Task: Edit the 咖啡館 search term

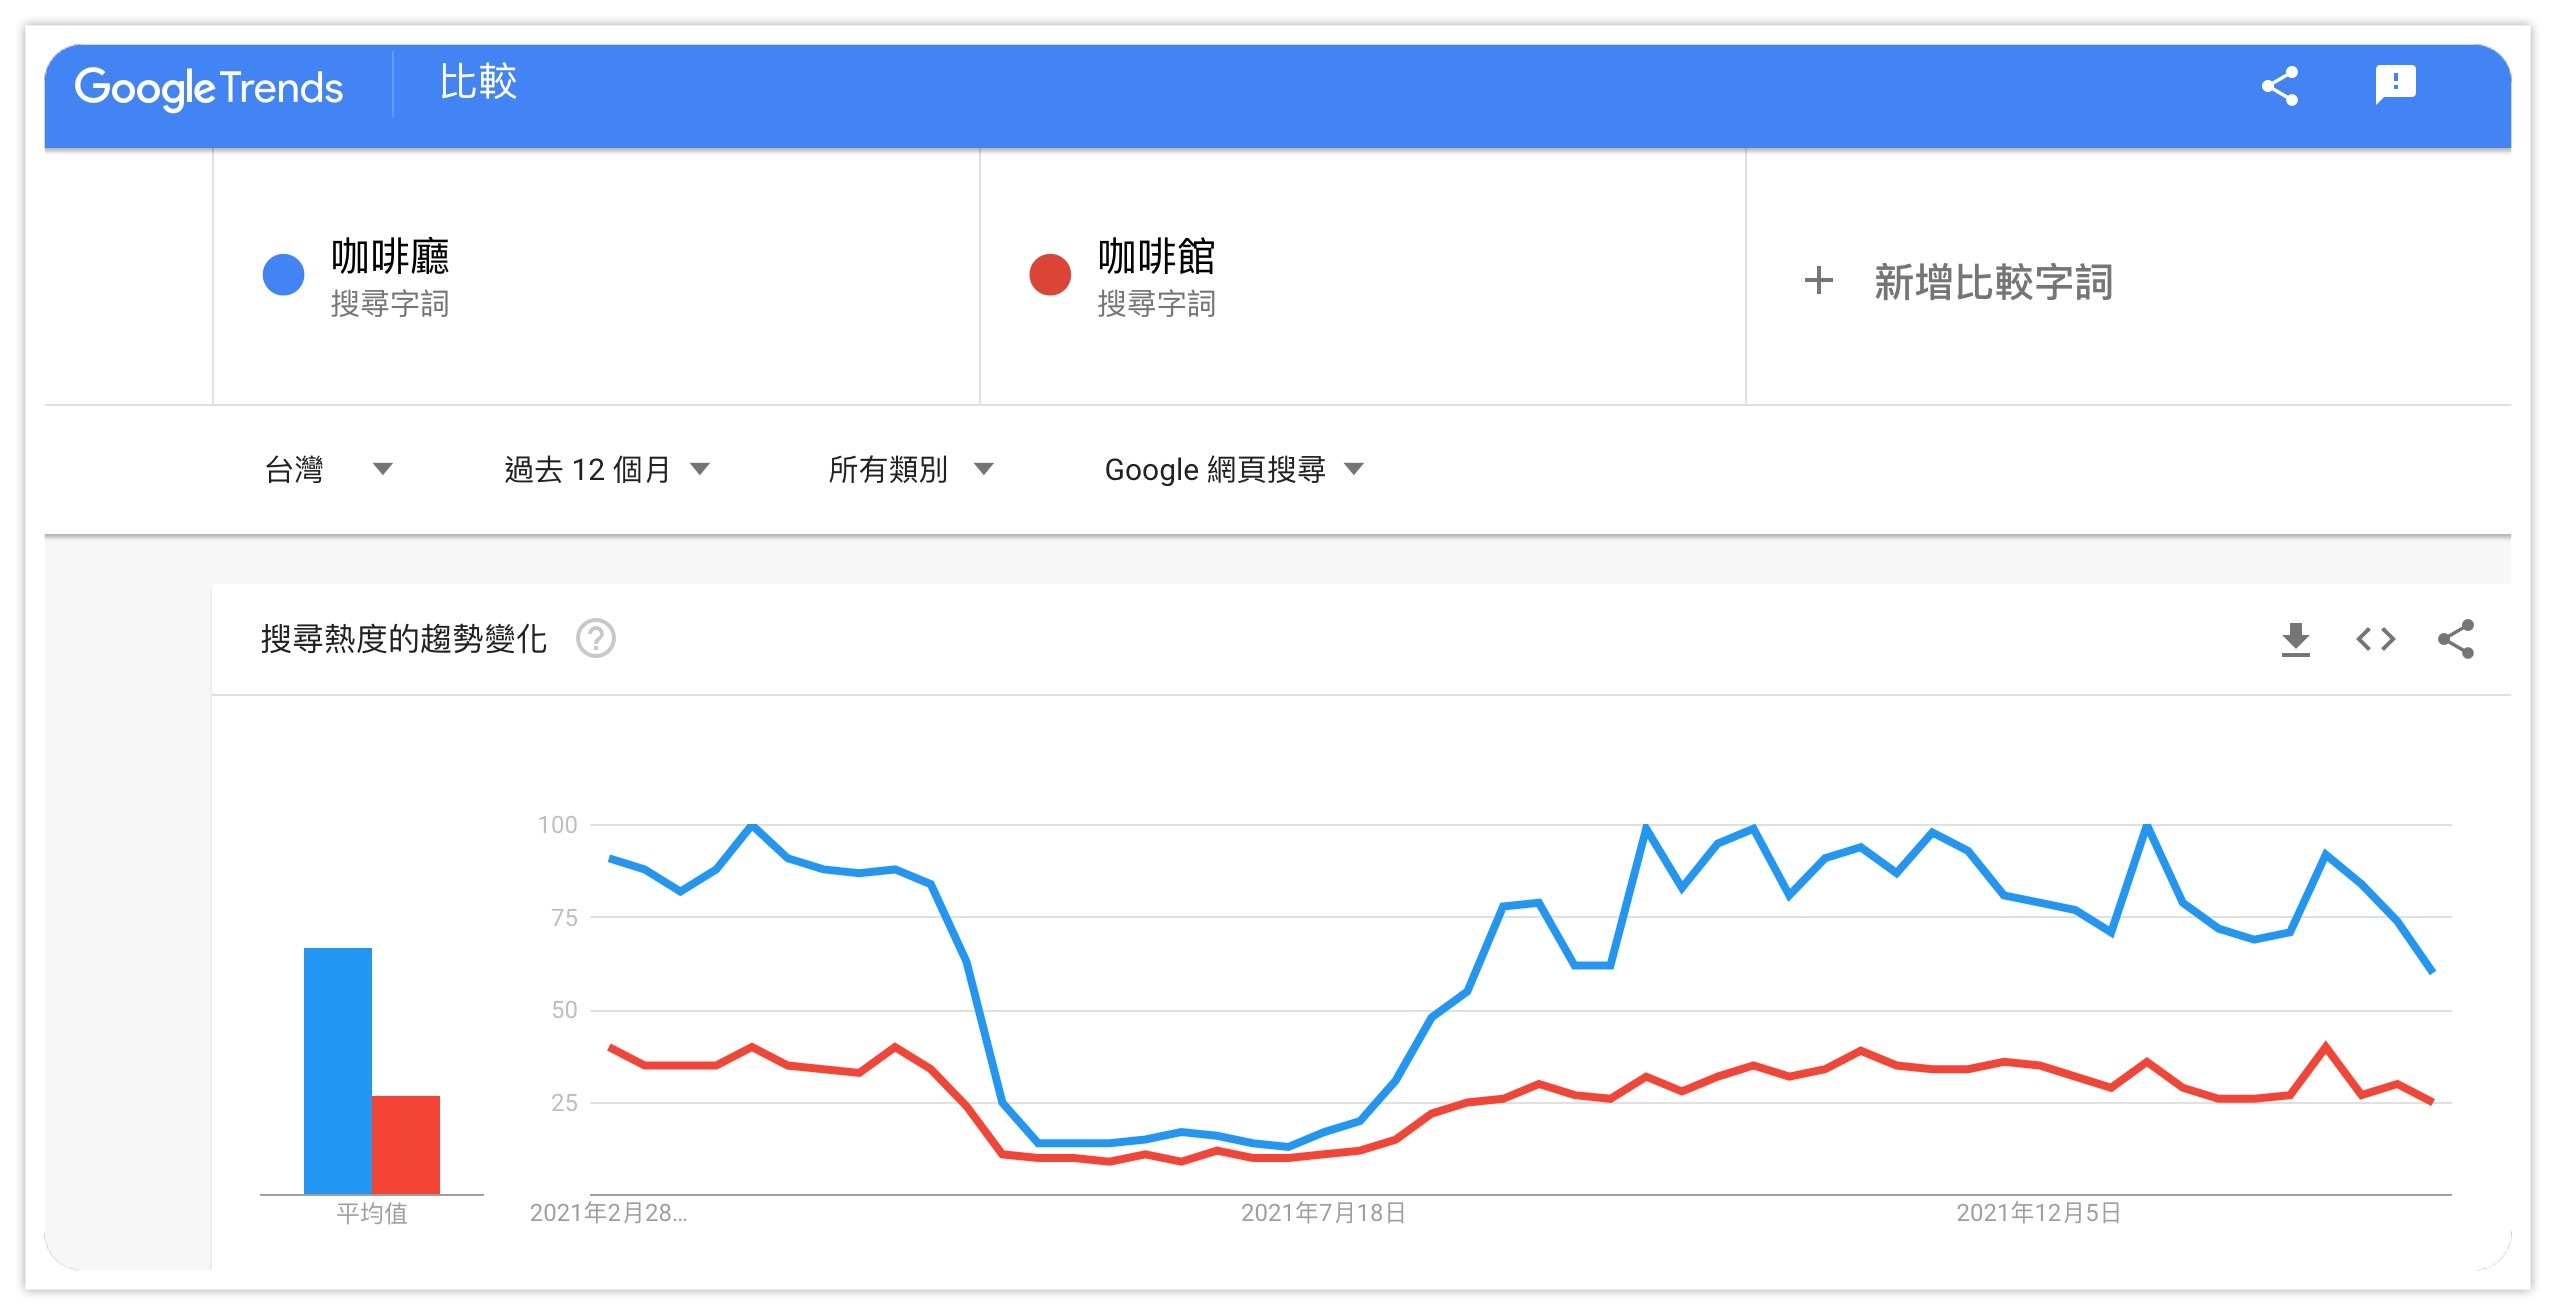Action: (x=1156, y=257)
